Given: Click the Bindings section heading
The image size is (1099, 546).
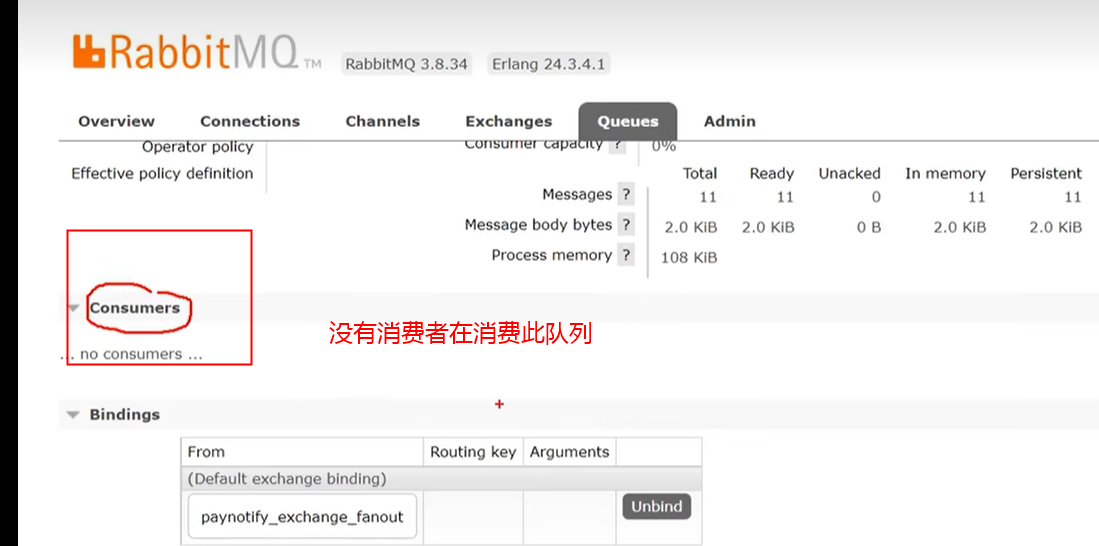Looking at the screenshot, I should tap(125, 415).
